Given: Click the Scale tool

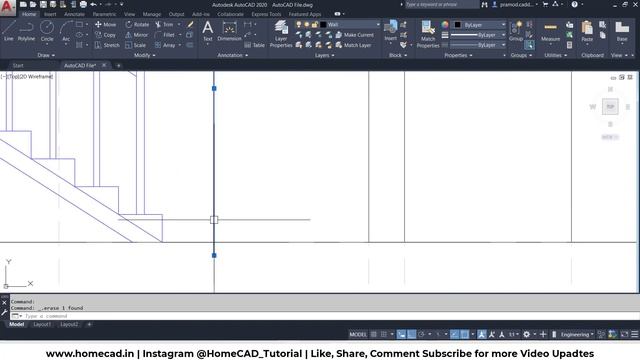Looking at the screenshot, I should (136, 45).
